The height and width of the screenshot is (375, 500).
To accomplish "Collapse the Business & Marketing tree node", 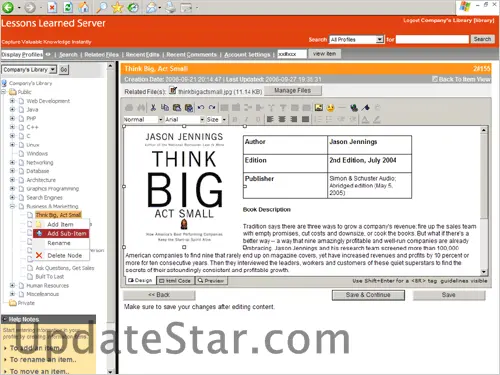I will (12, 206).
